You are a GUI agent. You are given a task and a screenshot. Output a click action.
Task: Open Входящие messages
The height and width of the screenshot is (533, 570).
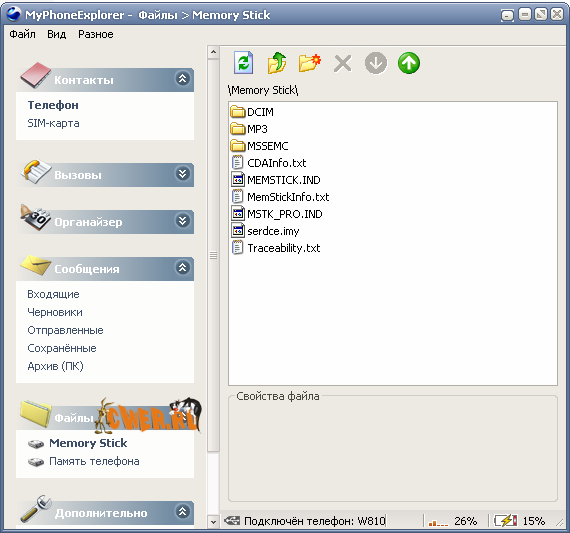[53, 294]
